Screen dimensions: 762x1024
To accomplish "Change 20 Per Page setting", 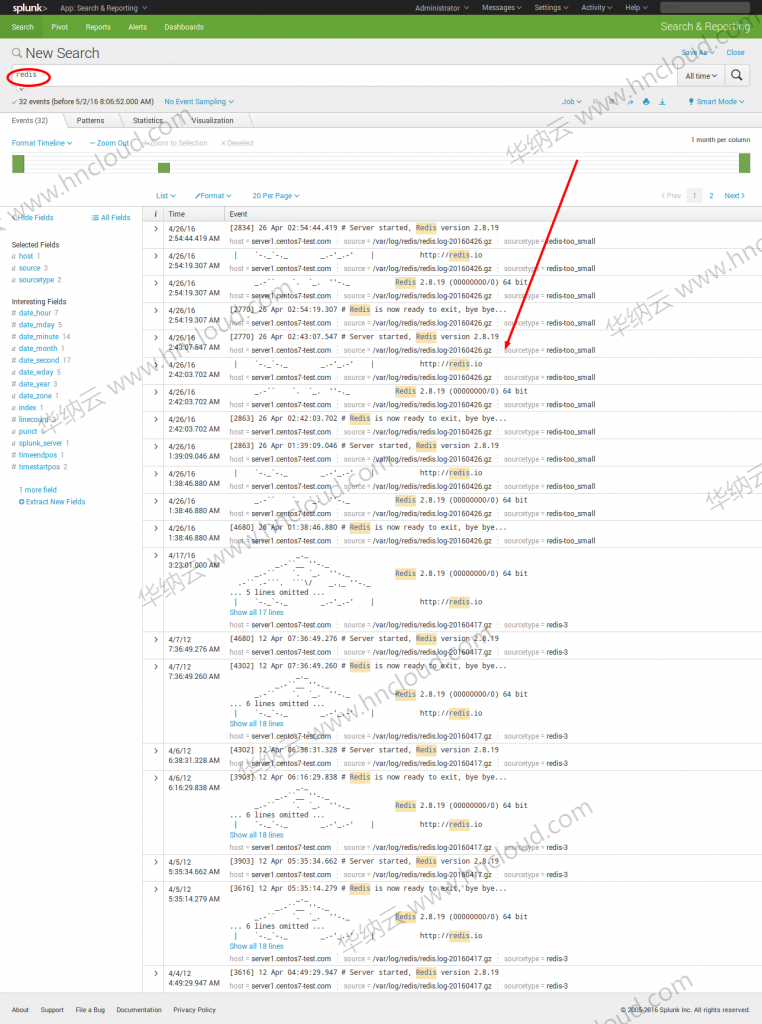I will pyautogui.click(x=276, y=196).
